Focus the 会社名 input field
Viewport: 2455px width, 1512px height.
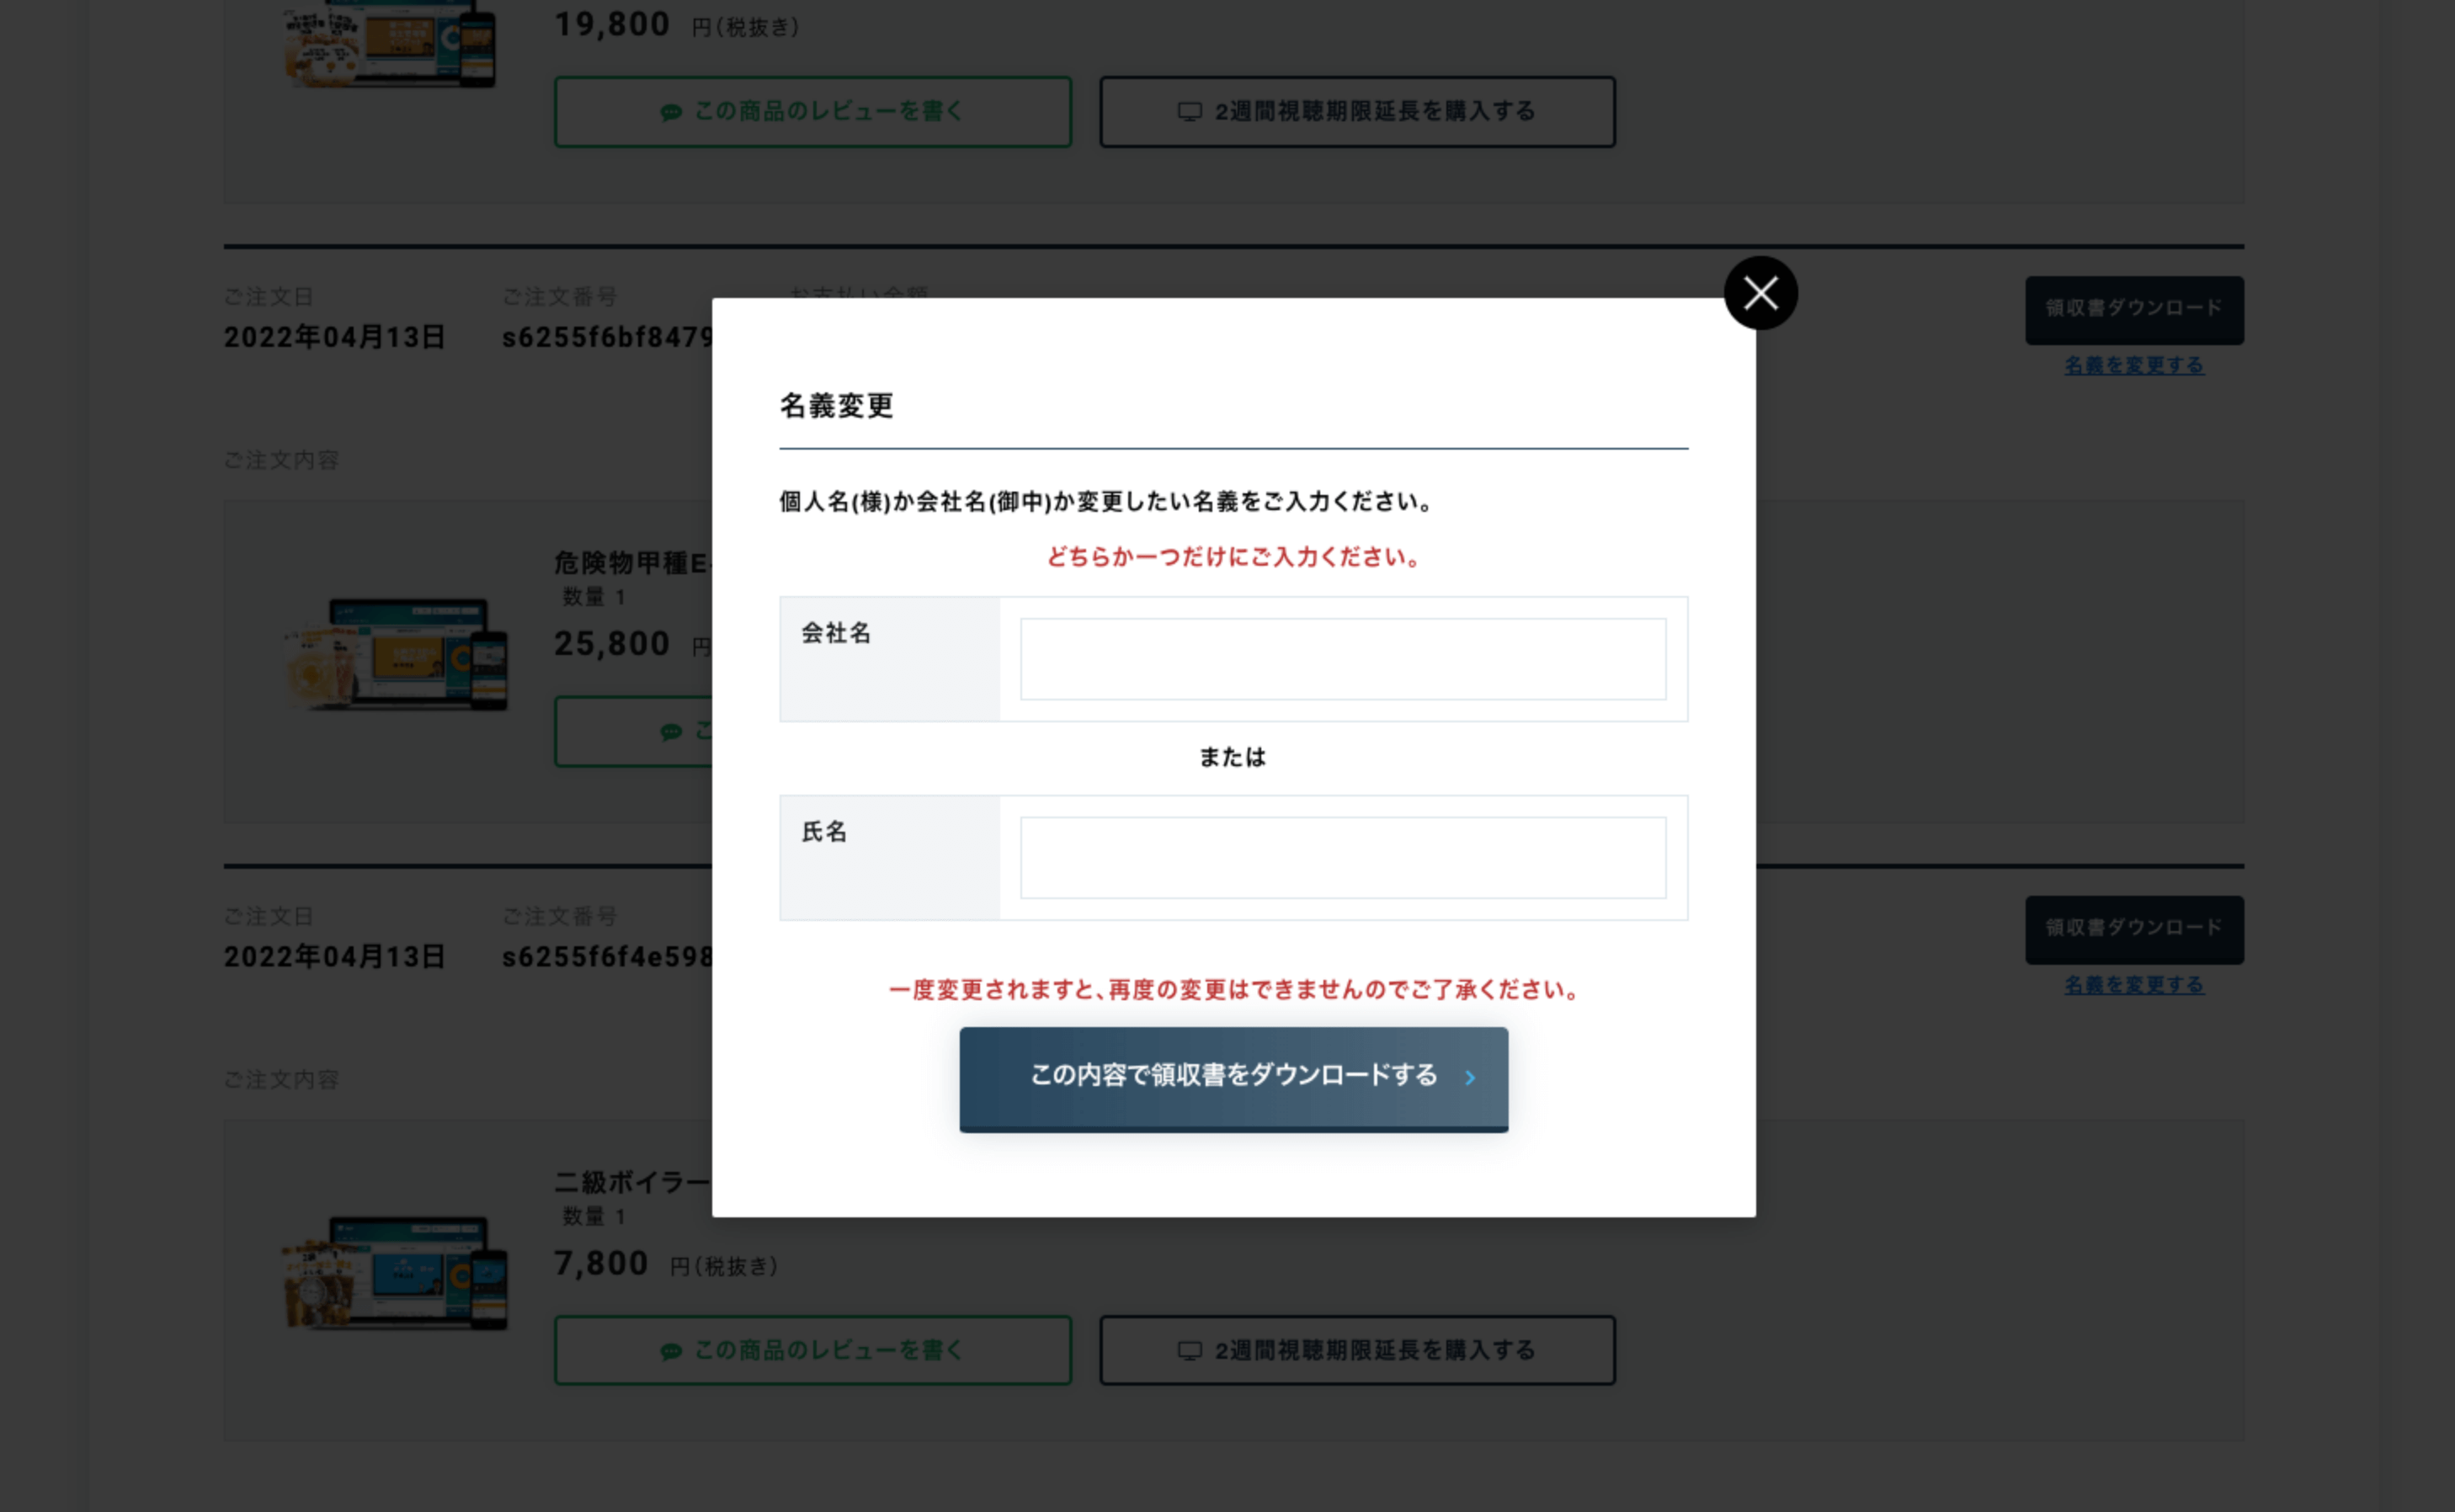click(x=1343, y=659)
